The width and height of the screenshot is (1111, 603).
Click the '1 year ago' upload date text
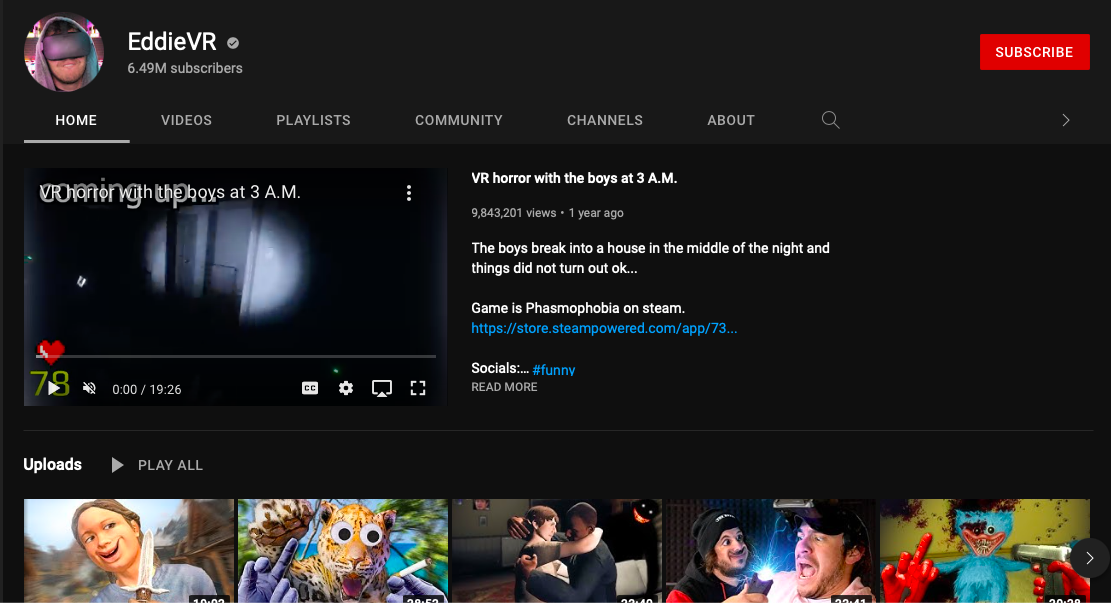596,213
